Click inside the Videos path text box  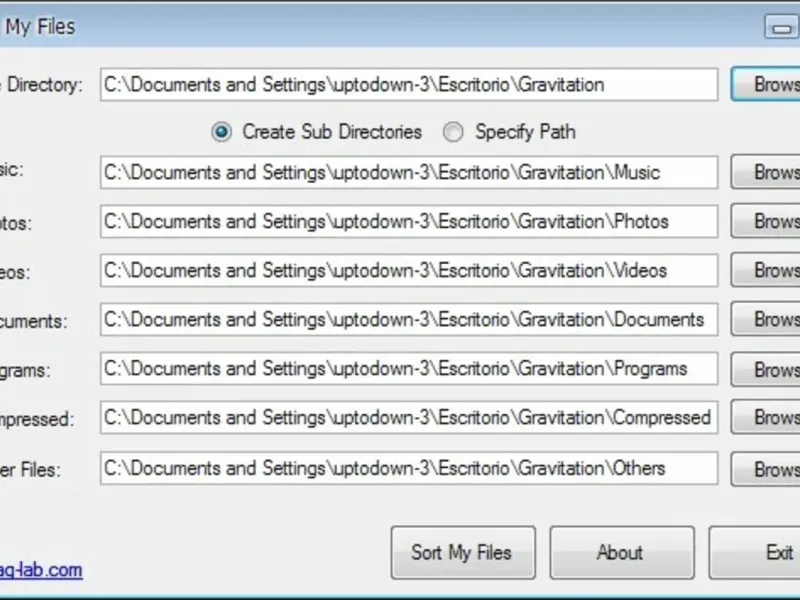[408, 270]
